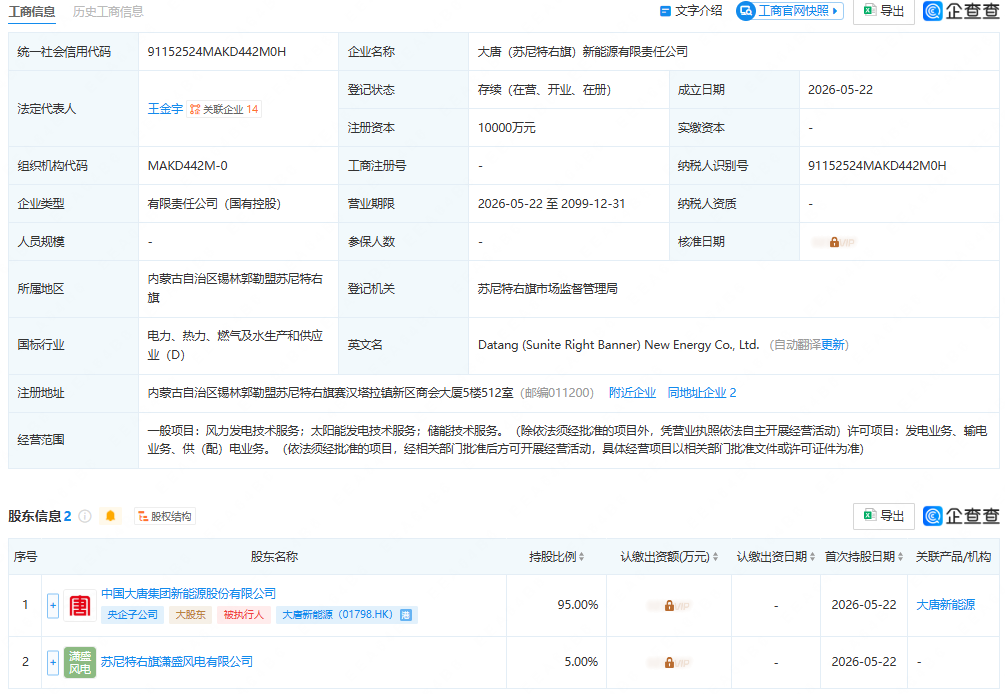Open 中国大唐集团新能源股份有限公司 link

point(188,594)
